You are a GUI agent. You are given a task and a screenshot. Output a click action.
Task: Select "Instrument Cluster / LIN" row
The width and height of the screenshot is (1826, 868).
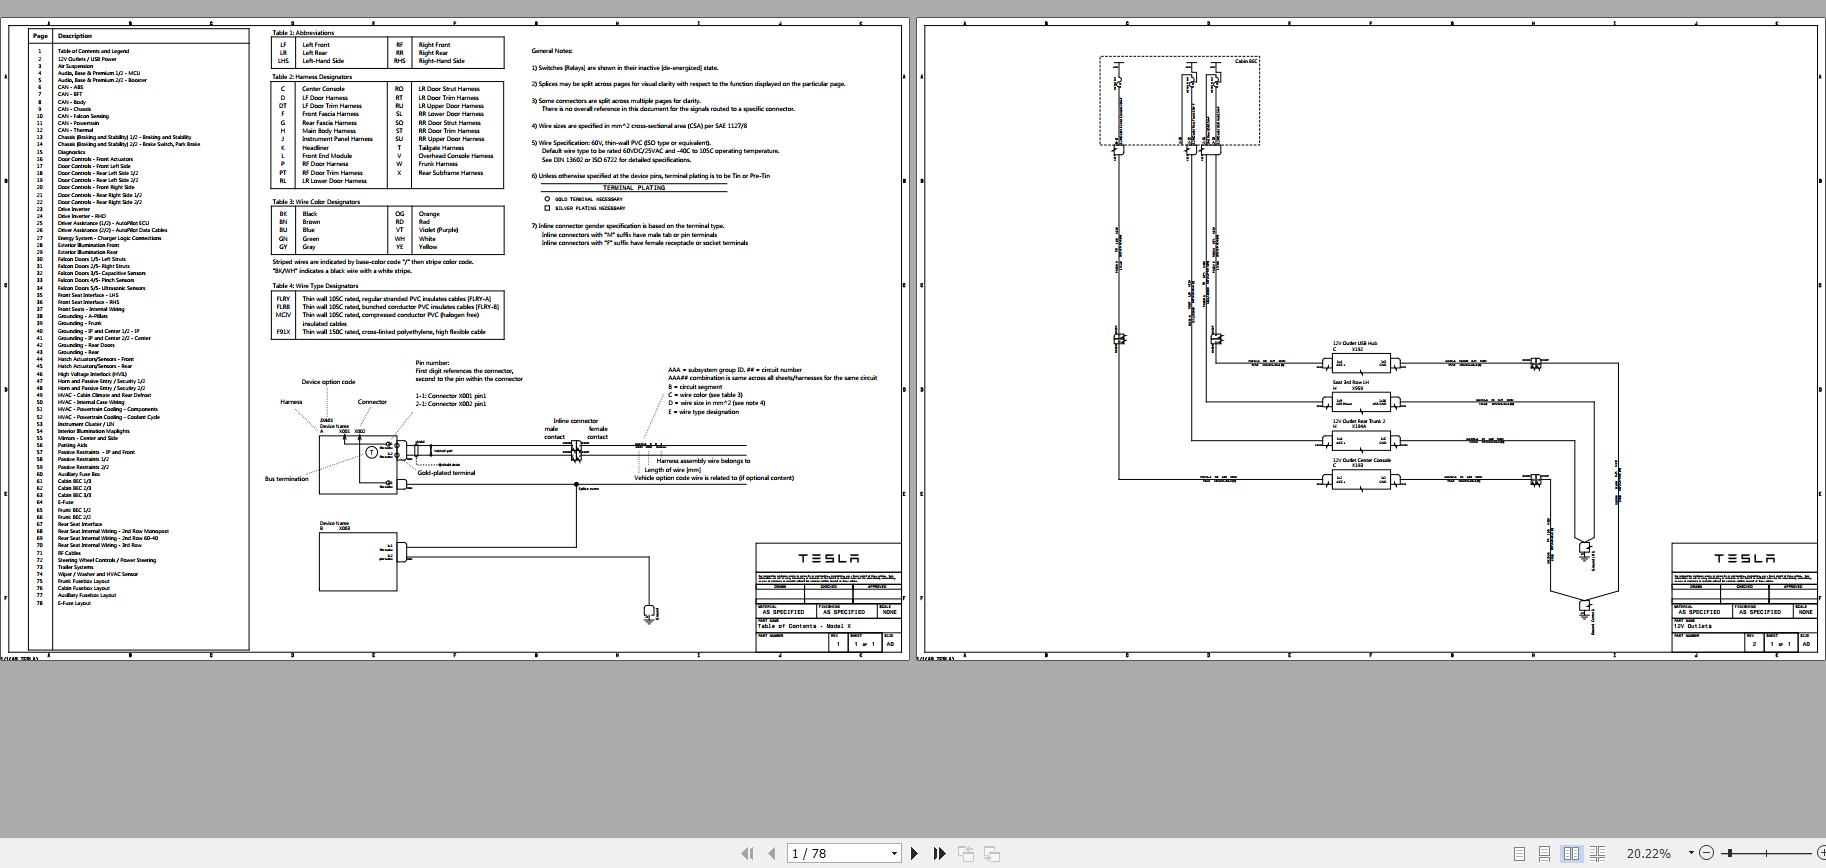point(88,424)
